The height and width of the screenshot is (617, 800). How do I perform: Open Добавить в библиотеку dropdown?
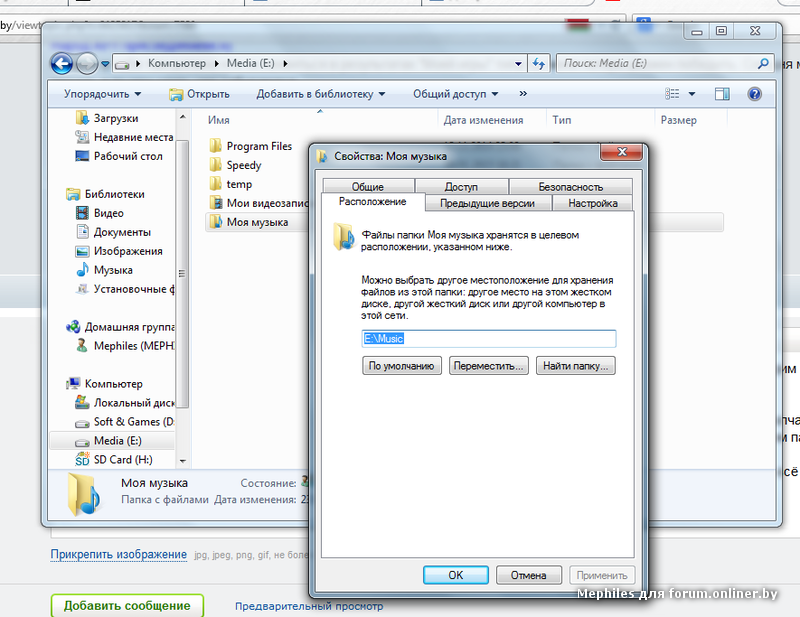click(x=320, y=94)
